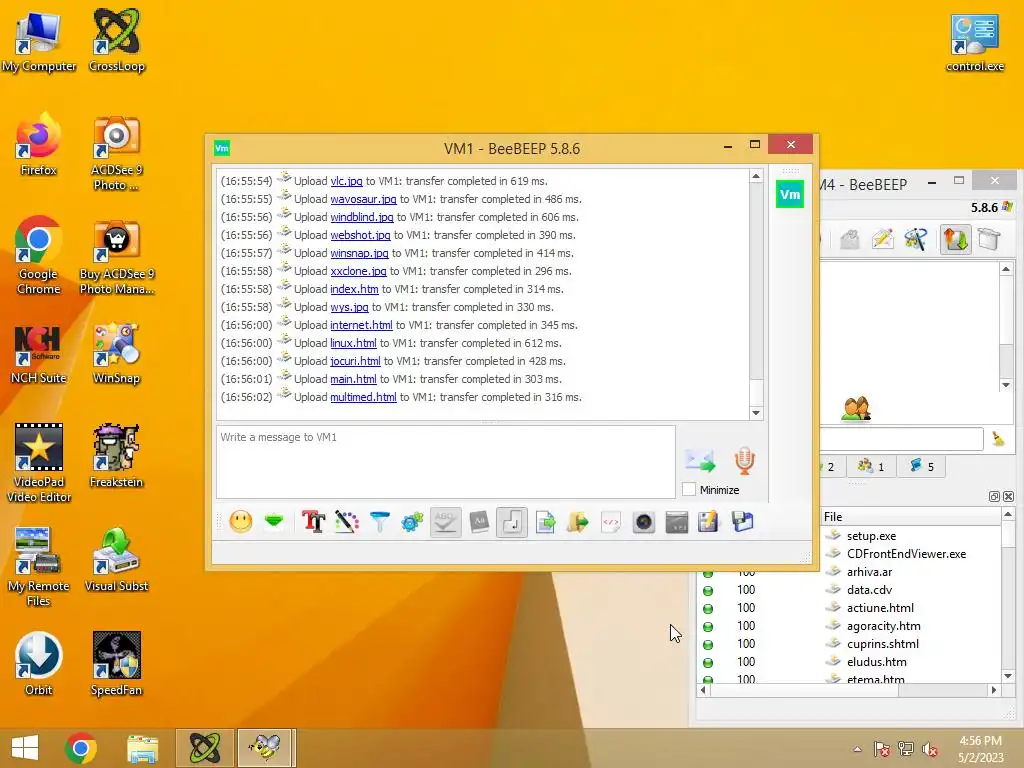Viewport: 1024px width, 768px height.
Task: Click the green down-arrow icon in chat toolbar
Action: (274, 521)
